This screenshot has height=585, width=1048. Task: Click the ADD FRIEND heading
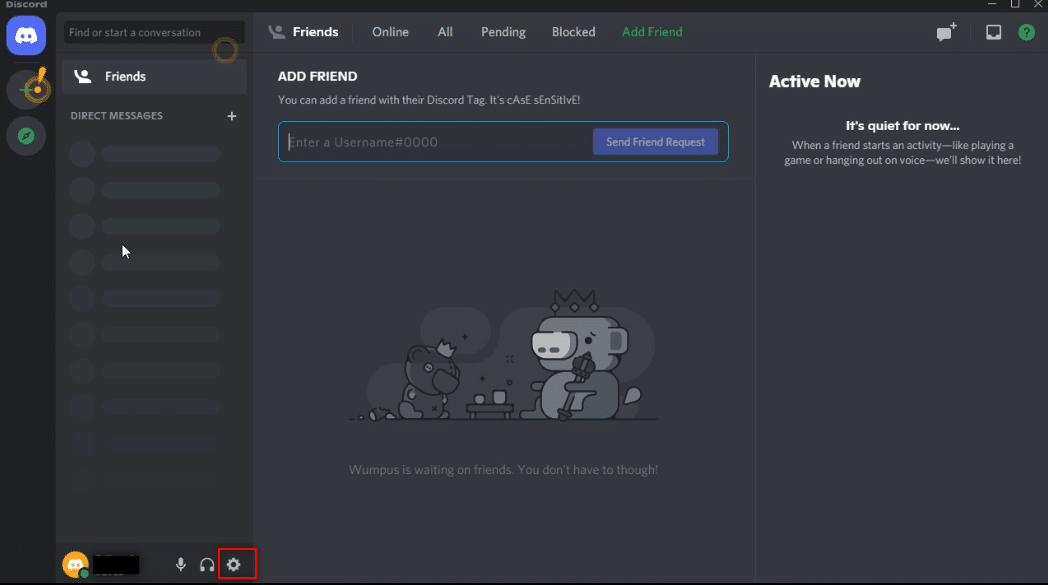tap(317, 76)
